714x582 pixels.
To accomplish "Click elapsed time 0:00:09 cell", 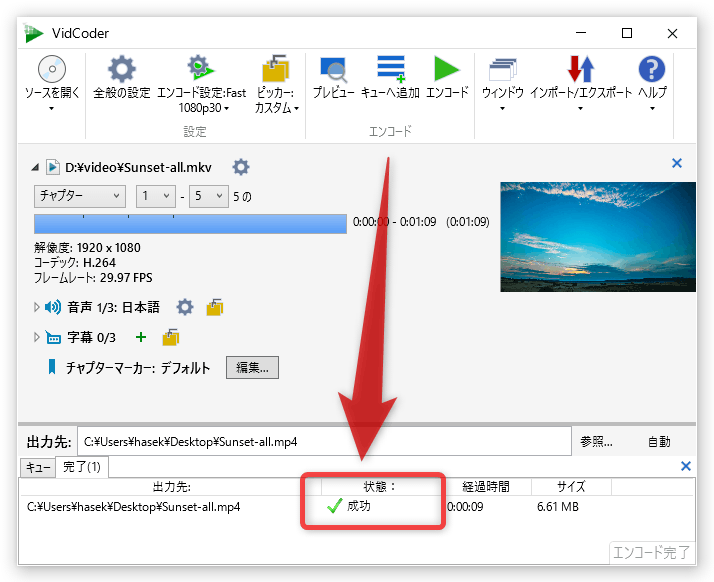I will pos(465,507).
